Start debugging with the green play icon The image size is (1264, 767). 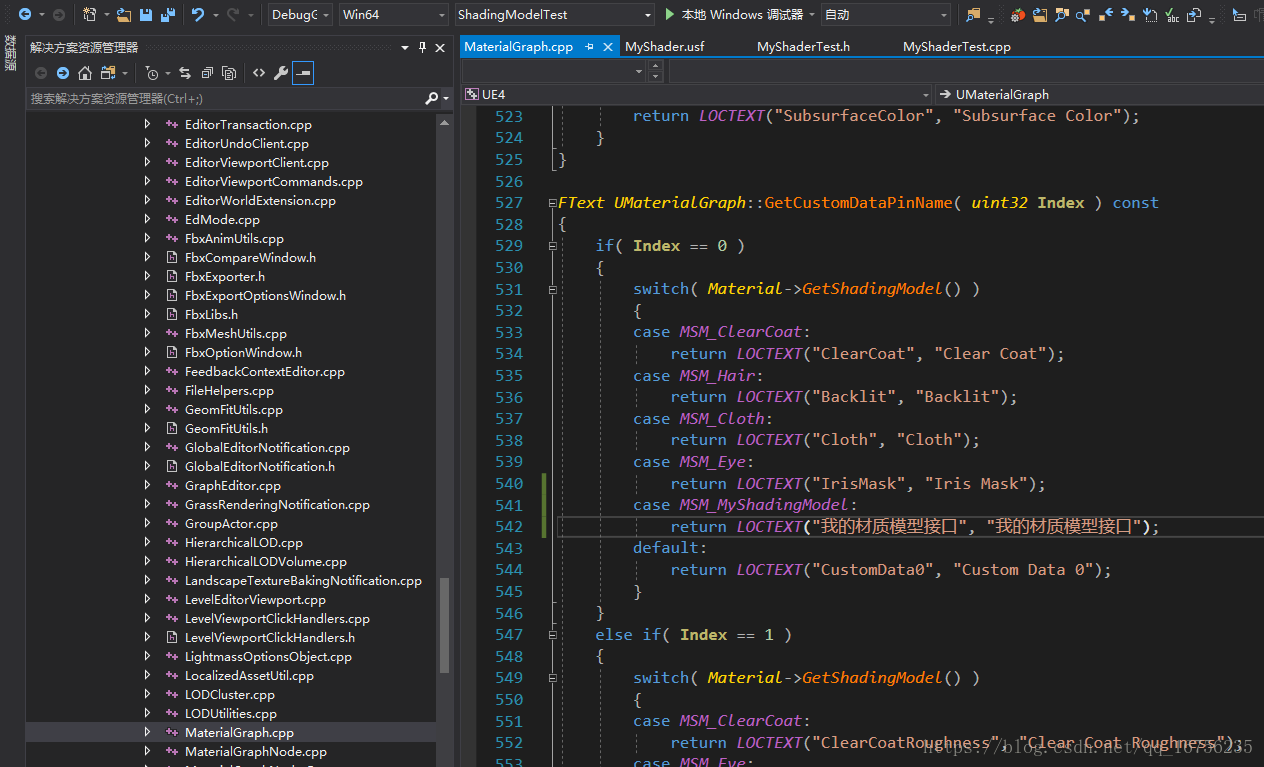click(x=670, y=15)
